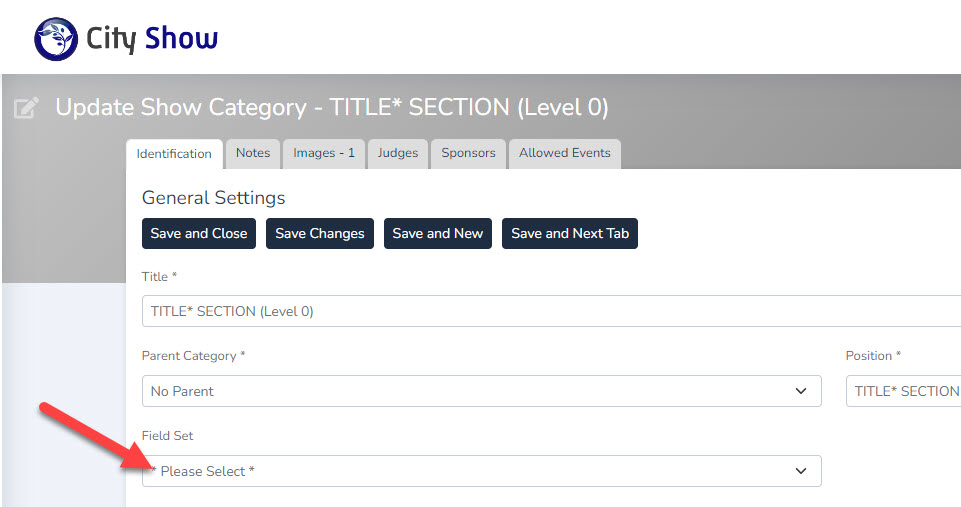Switch to the Identification tab

point(174,154)
